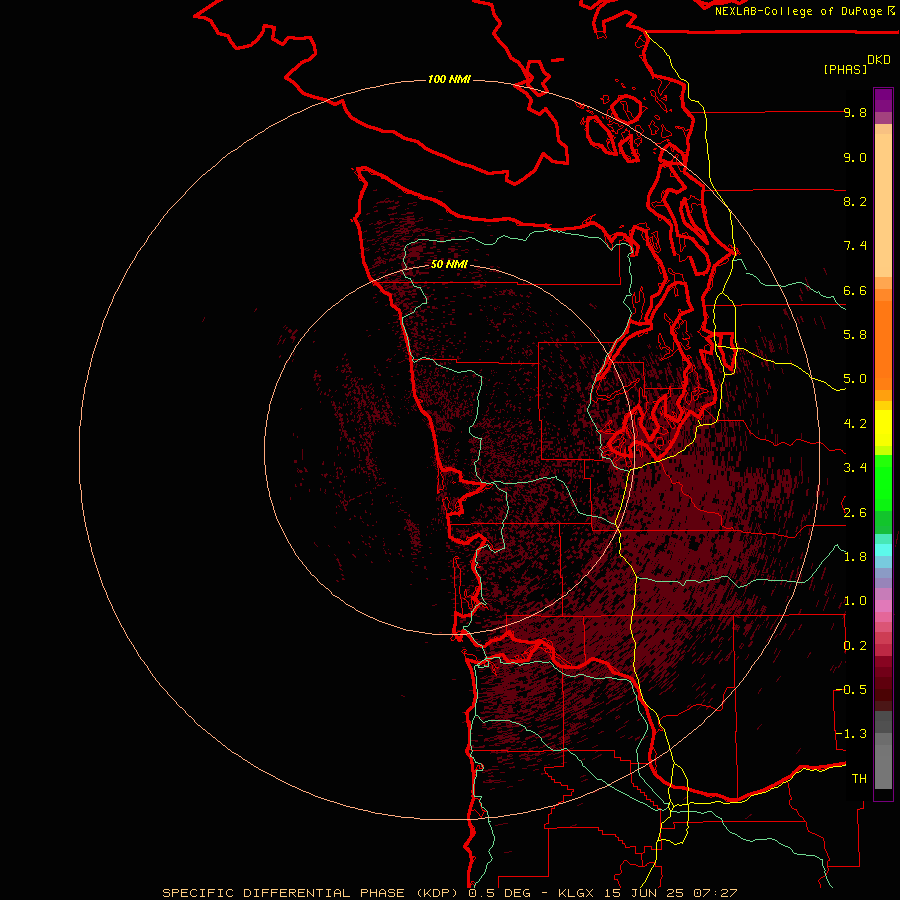
Task: Pick the bright yellow color bar segment
Action: point(883,428)
